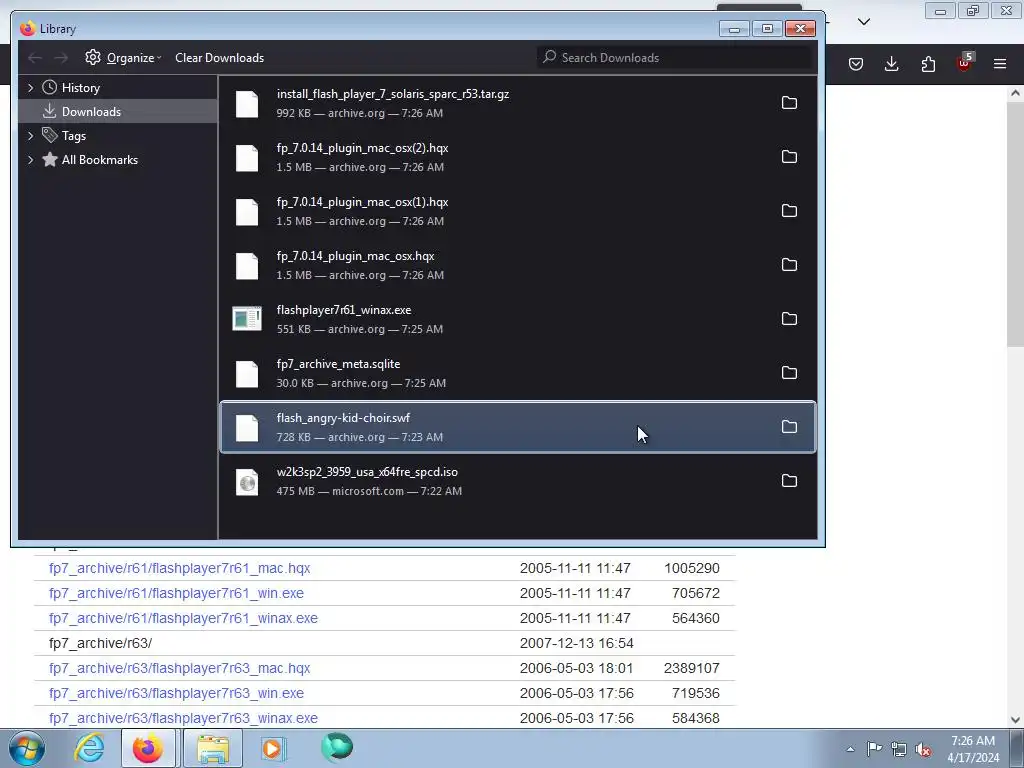Open the Windows Start button
This screenshot has width=1024, height=768.
tap(26, 748)
